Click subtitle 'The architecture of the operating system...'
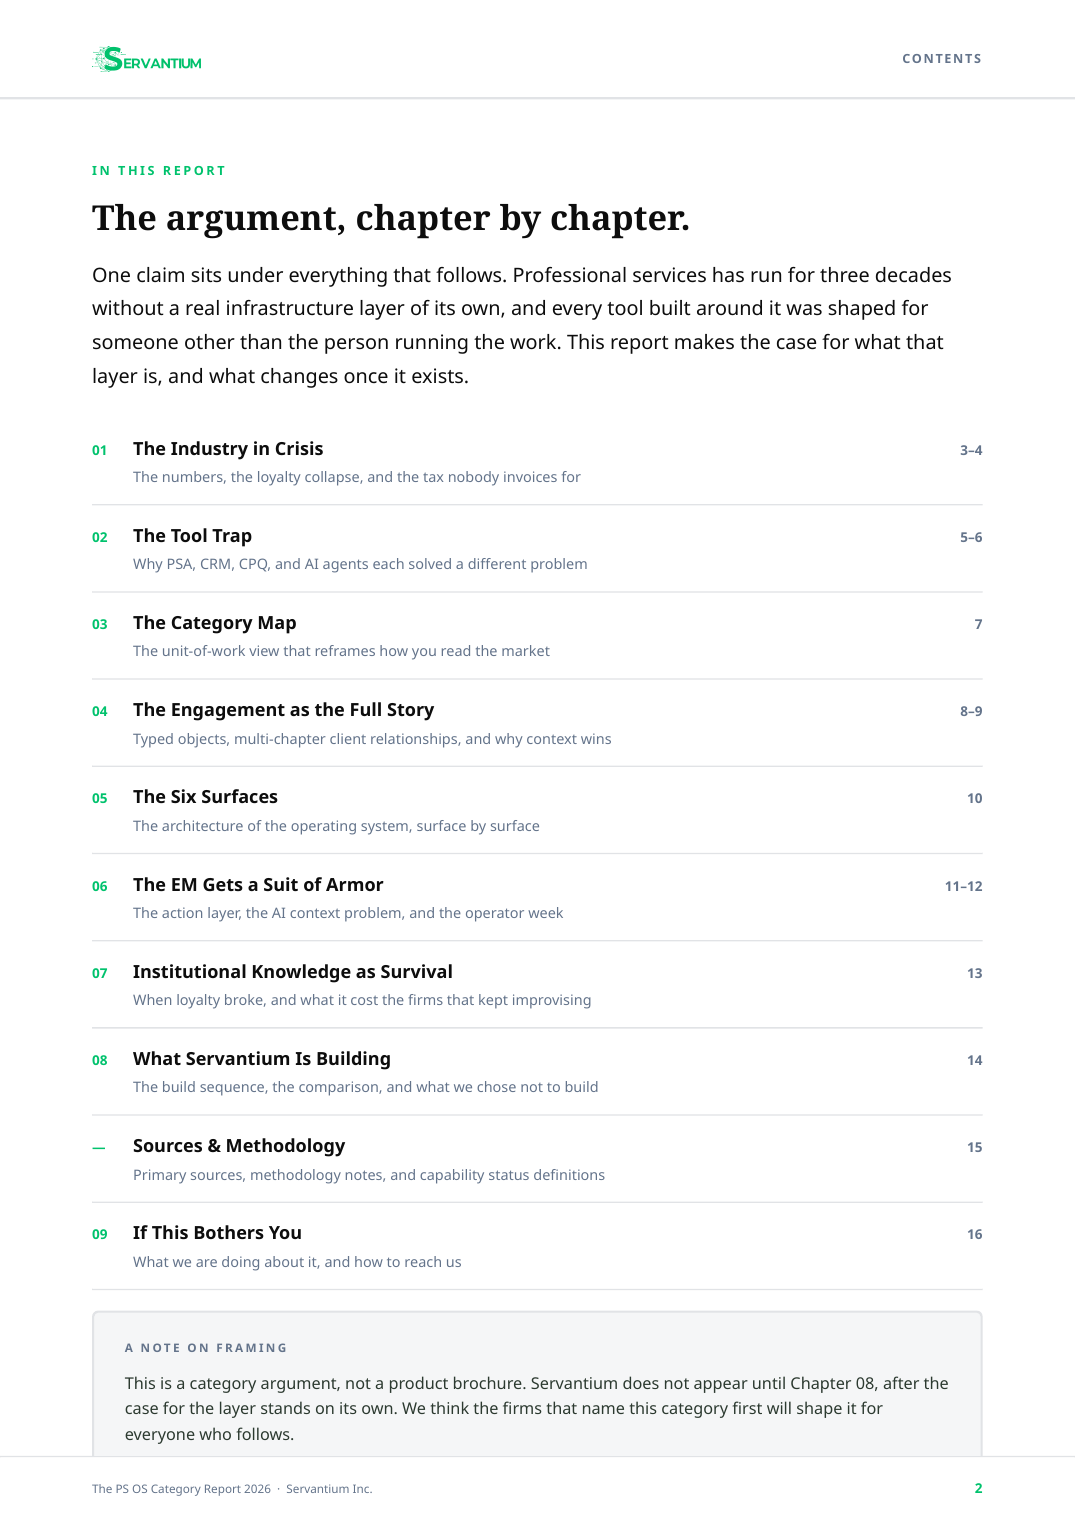This screenshot has height=1521, width=1075. click(x=336, y=827)
